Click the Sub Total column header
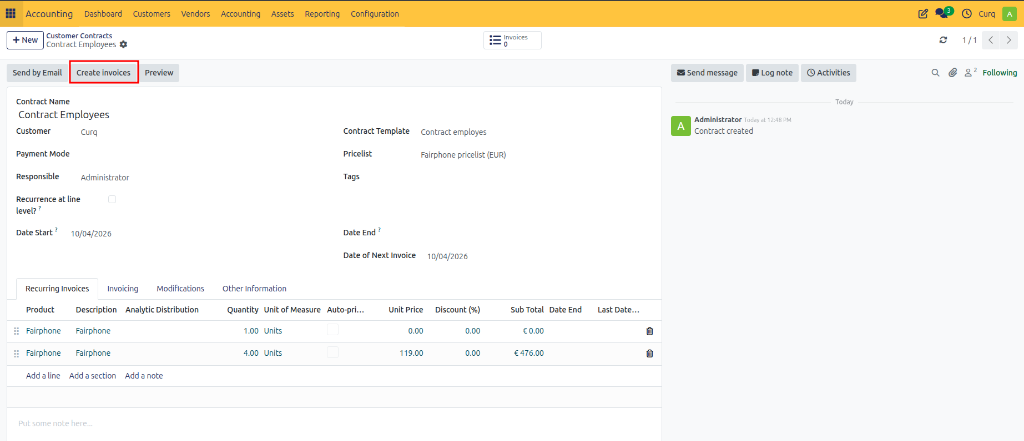The image size is (1024, 441). 527,310
